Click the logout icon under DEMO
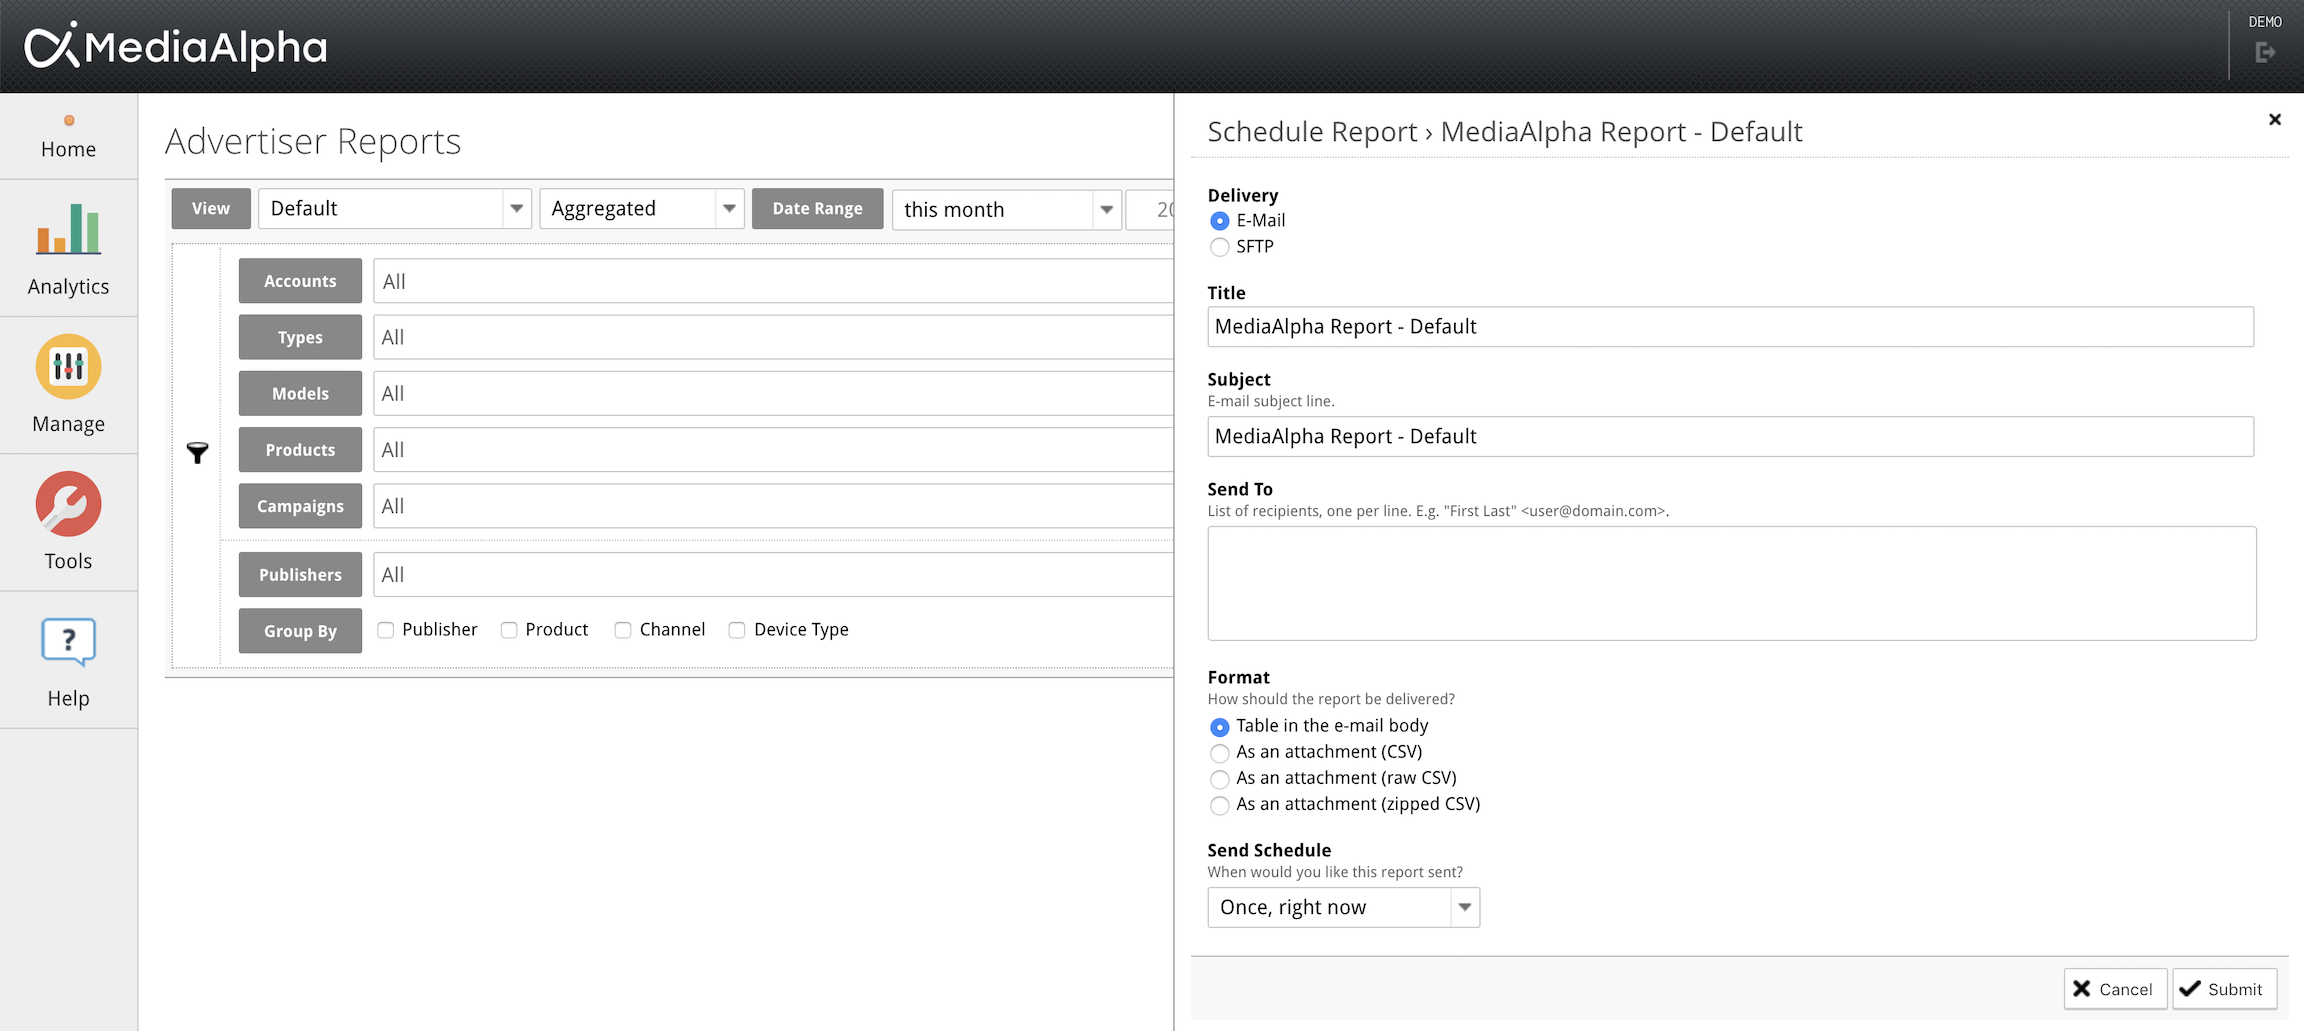 (x=2265, y=53)
